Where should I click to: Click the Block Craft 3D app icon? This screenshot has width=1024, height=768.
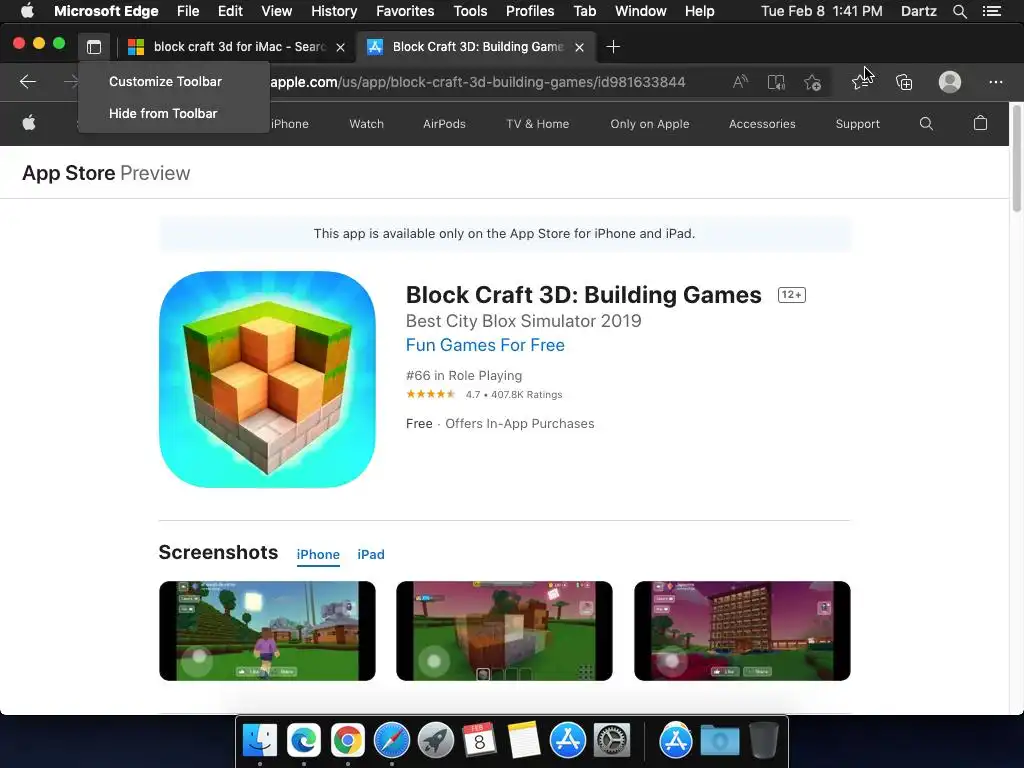coord(267,379)
